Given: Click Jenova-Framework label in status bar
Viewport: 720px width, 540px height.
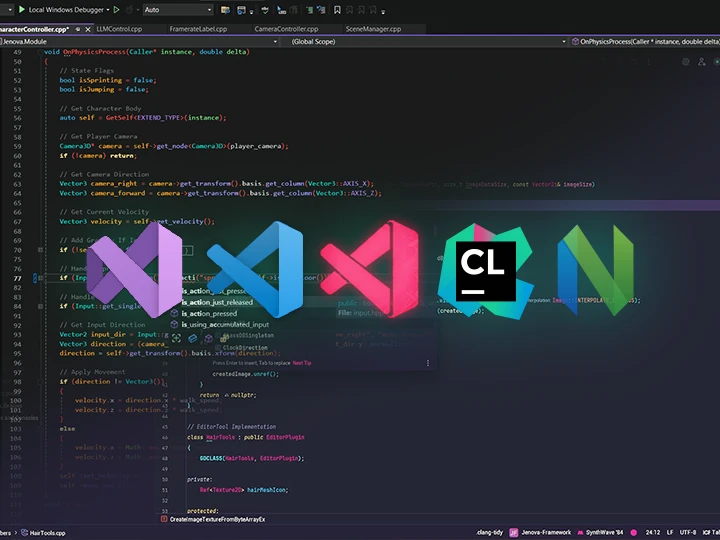Looking at the screenshot, I should [546, 533].
